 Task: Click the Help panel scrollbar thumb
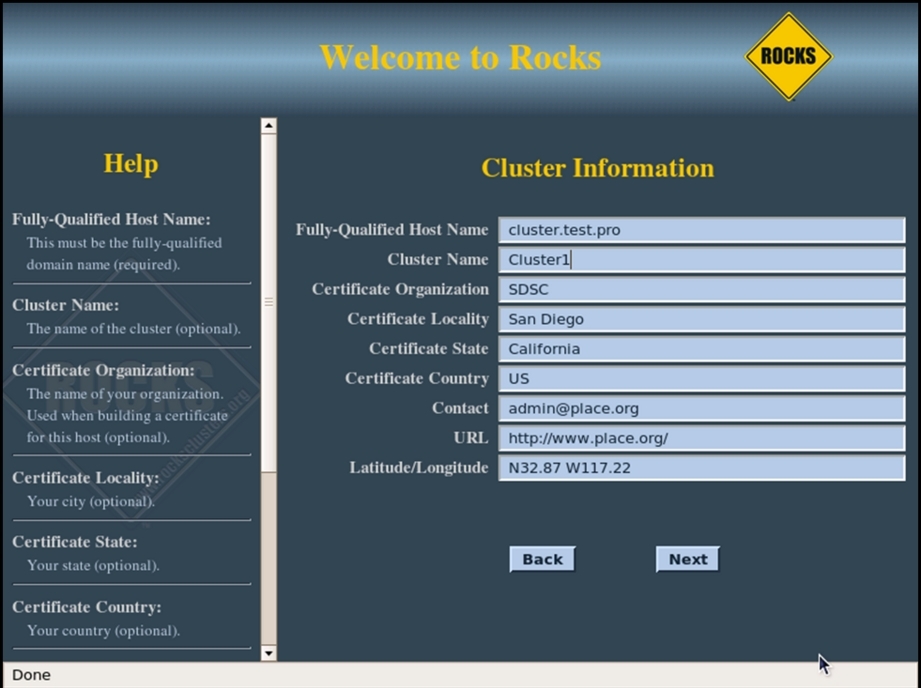tap(268, 303)
